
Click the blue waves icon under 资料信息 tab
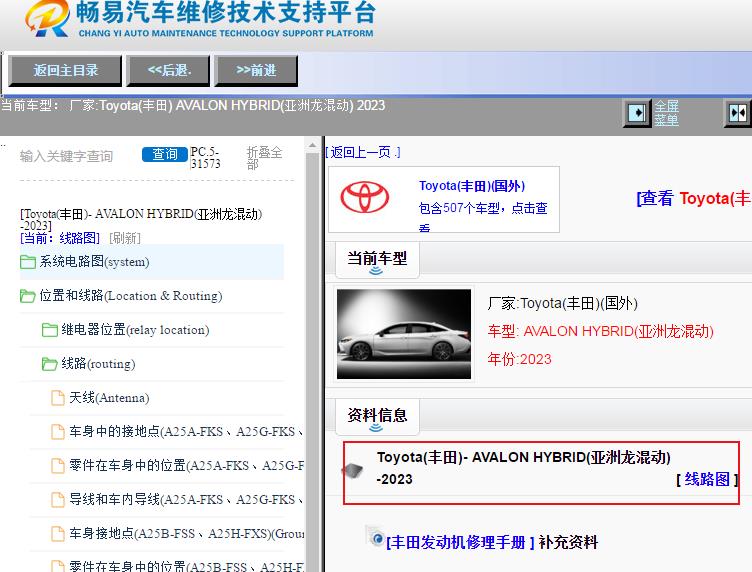click(376, 428)
